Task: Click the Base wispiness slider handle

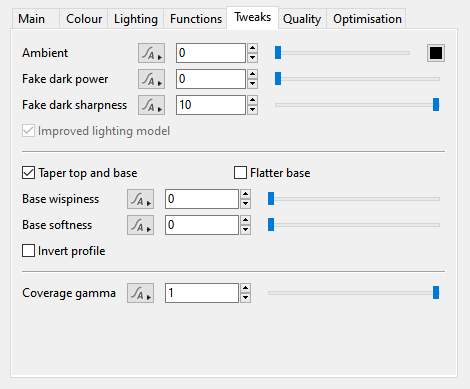Action: coord(271,199)
